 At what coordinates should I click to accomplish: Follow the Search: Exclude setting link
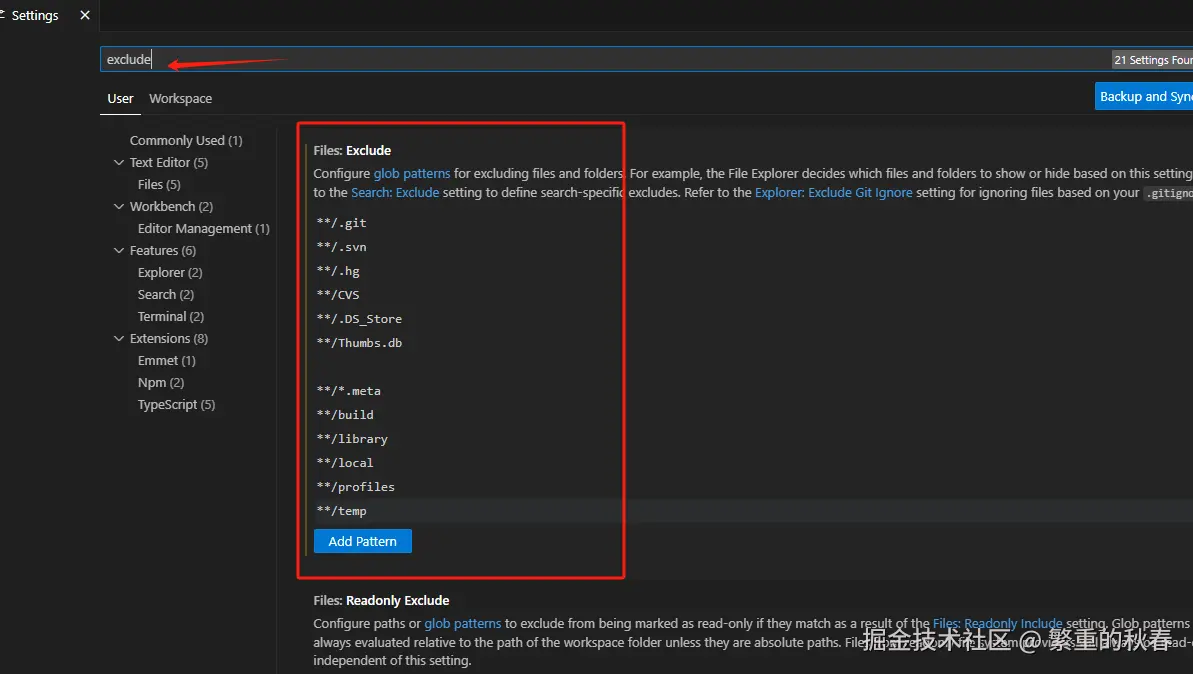click(395, 193)
